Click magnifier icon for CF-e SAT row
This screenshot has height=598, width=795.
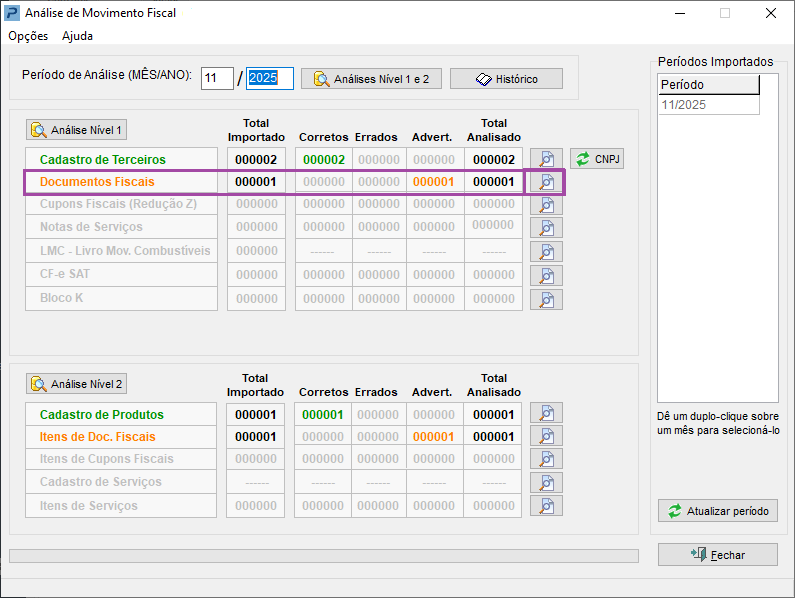(x=546, y=275)
